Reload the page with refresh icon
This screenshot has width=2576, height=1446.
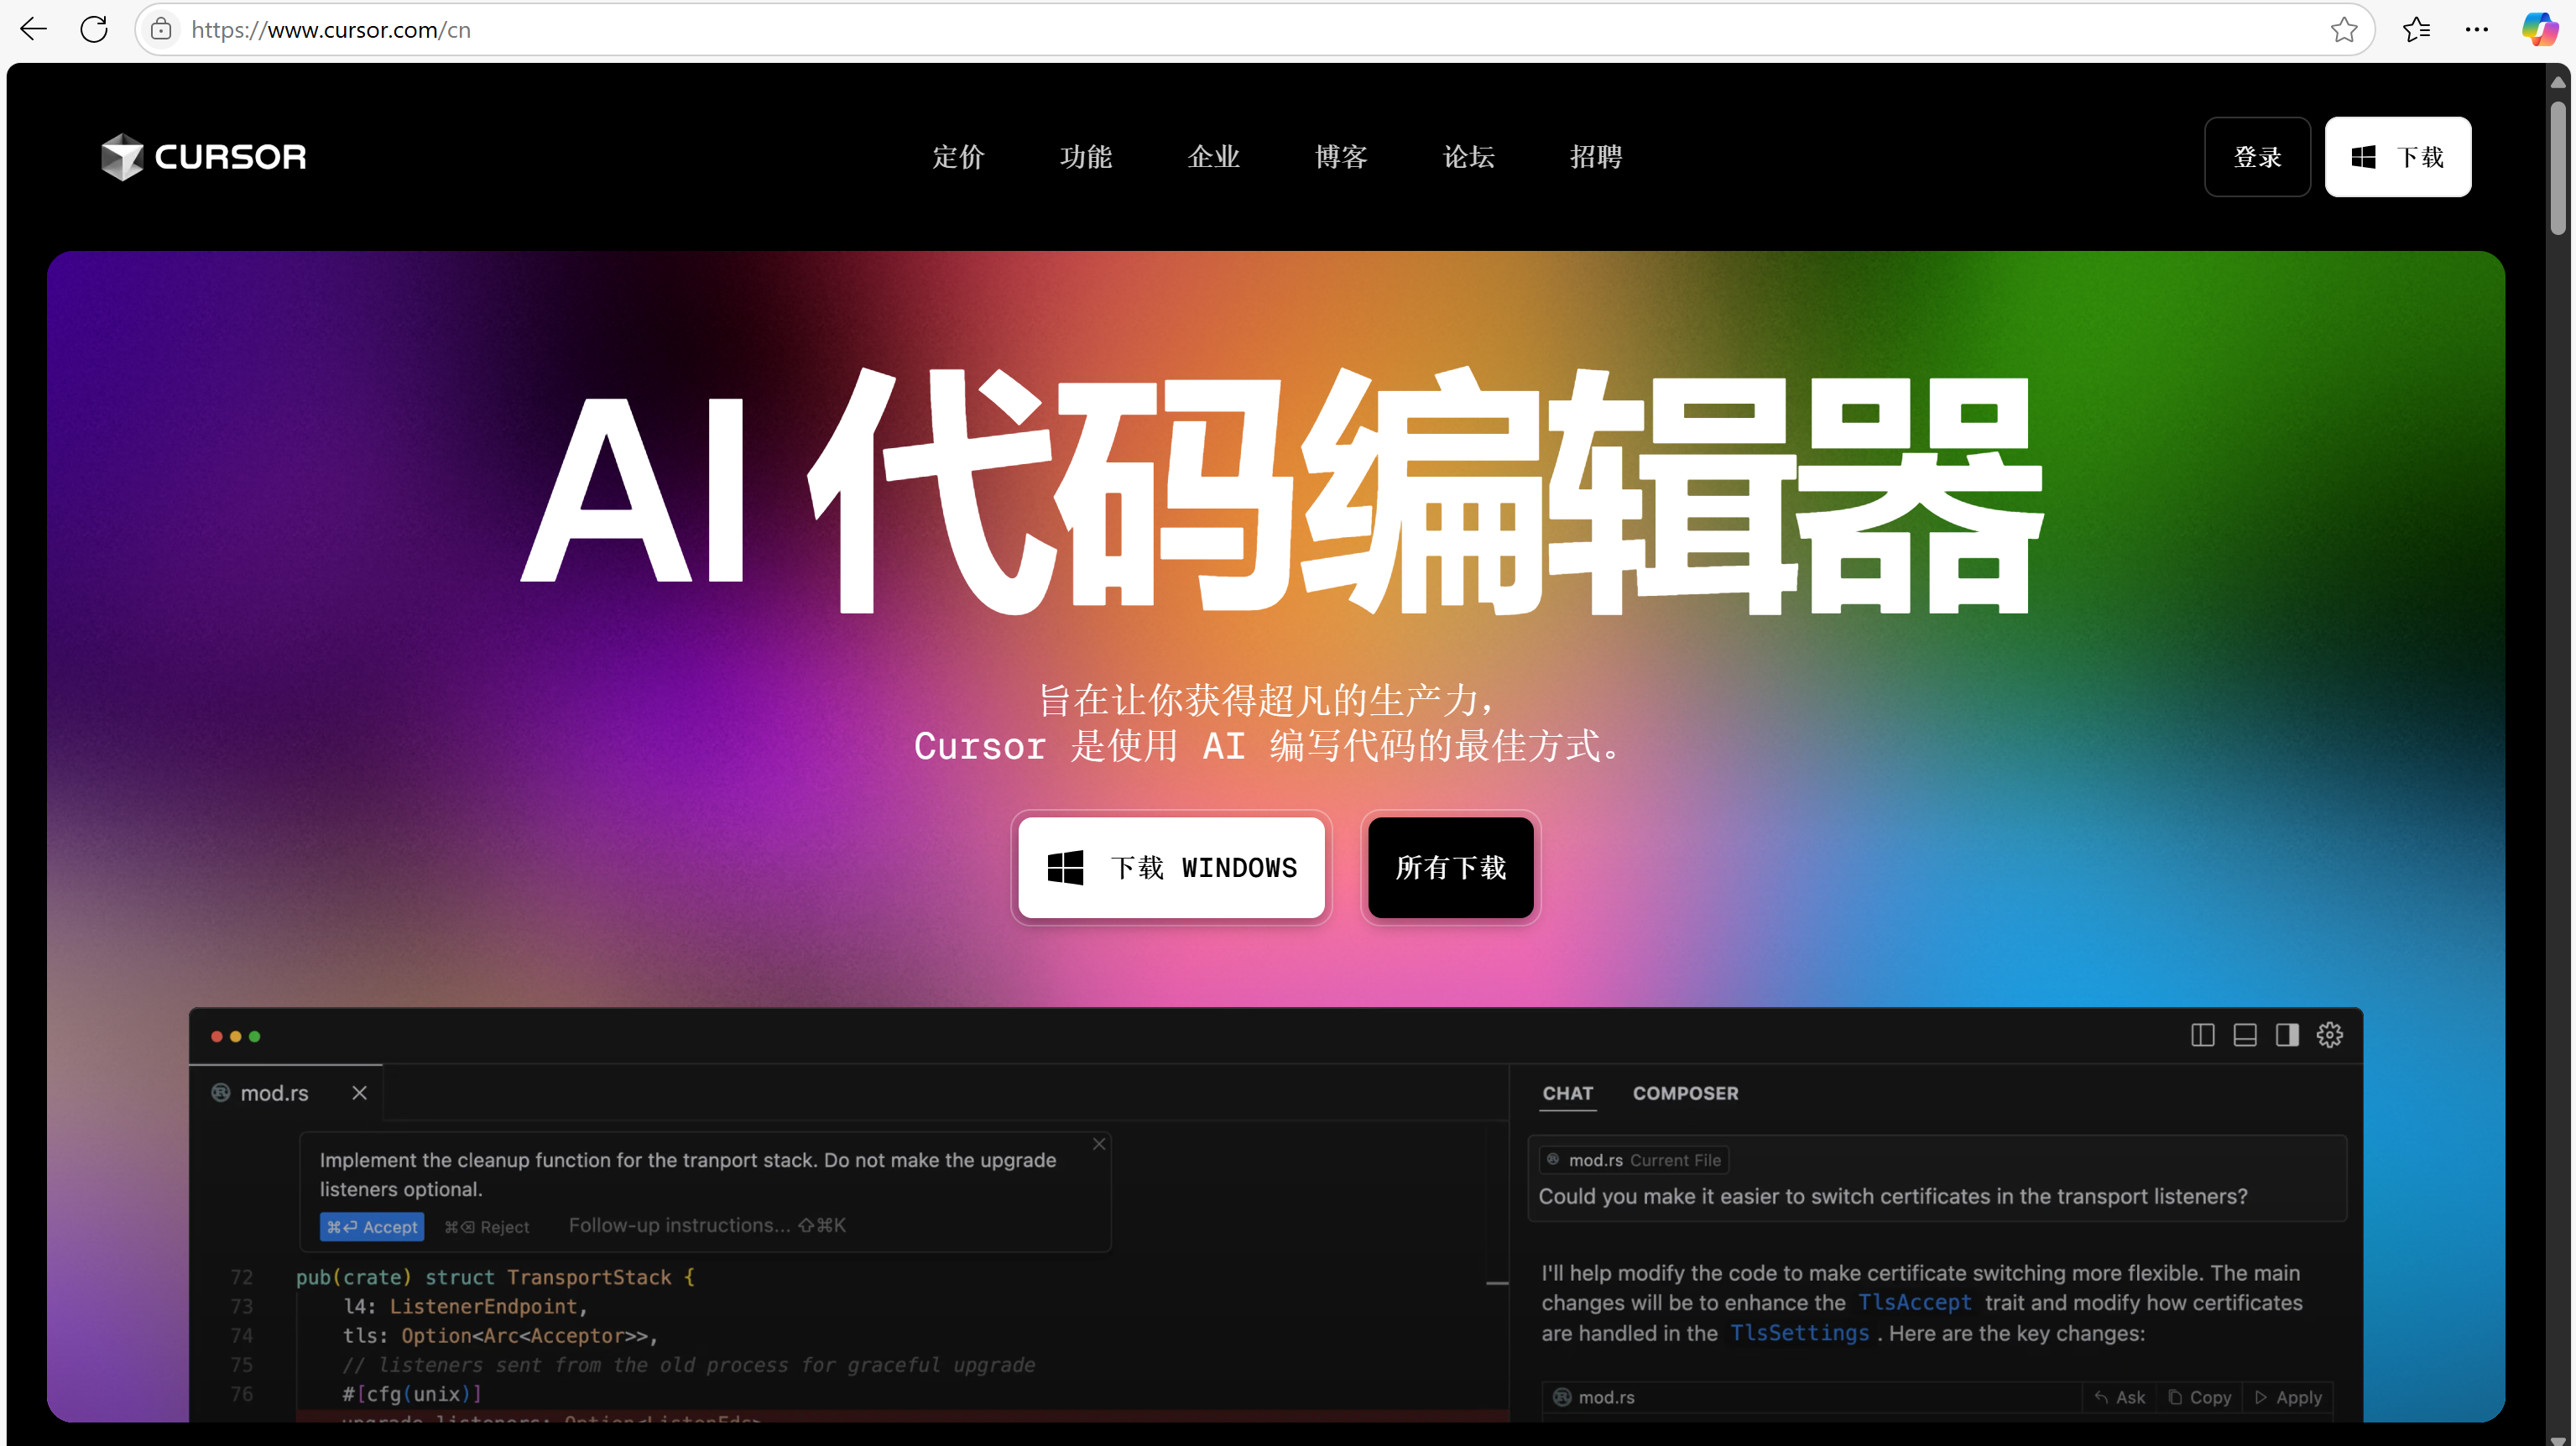tap(94, 29)
